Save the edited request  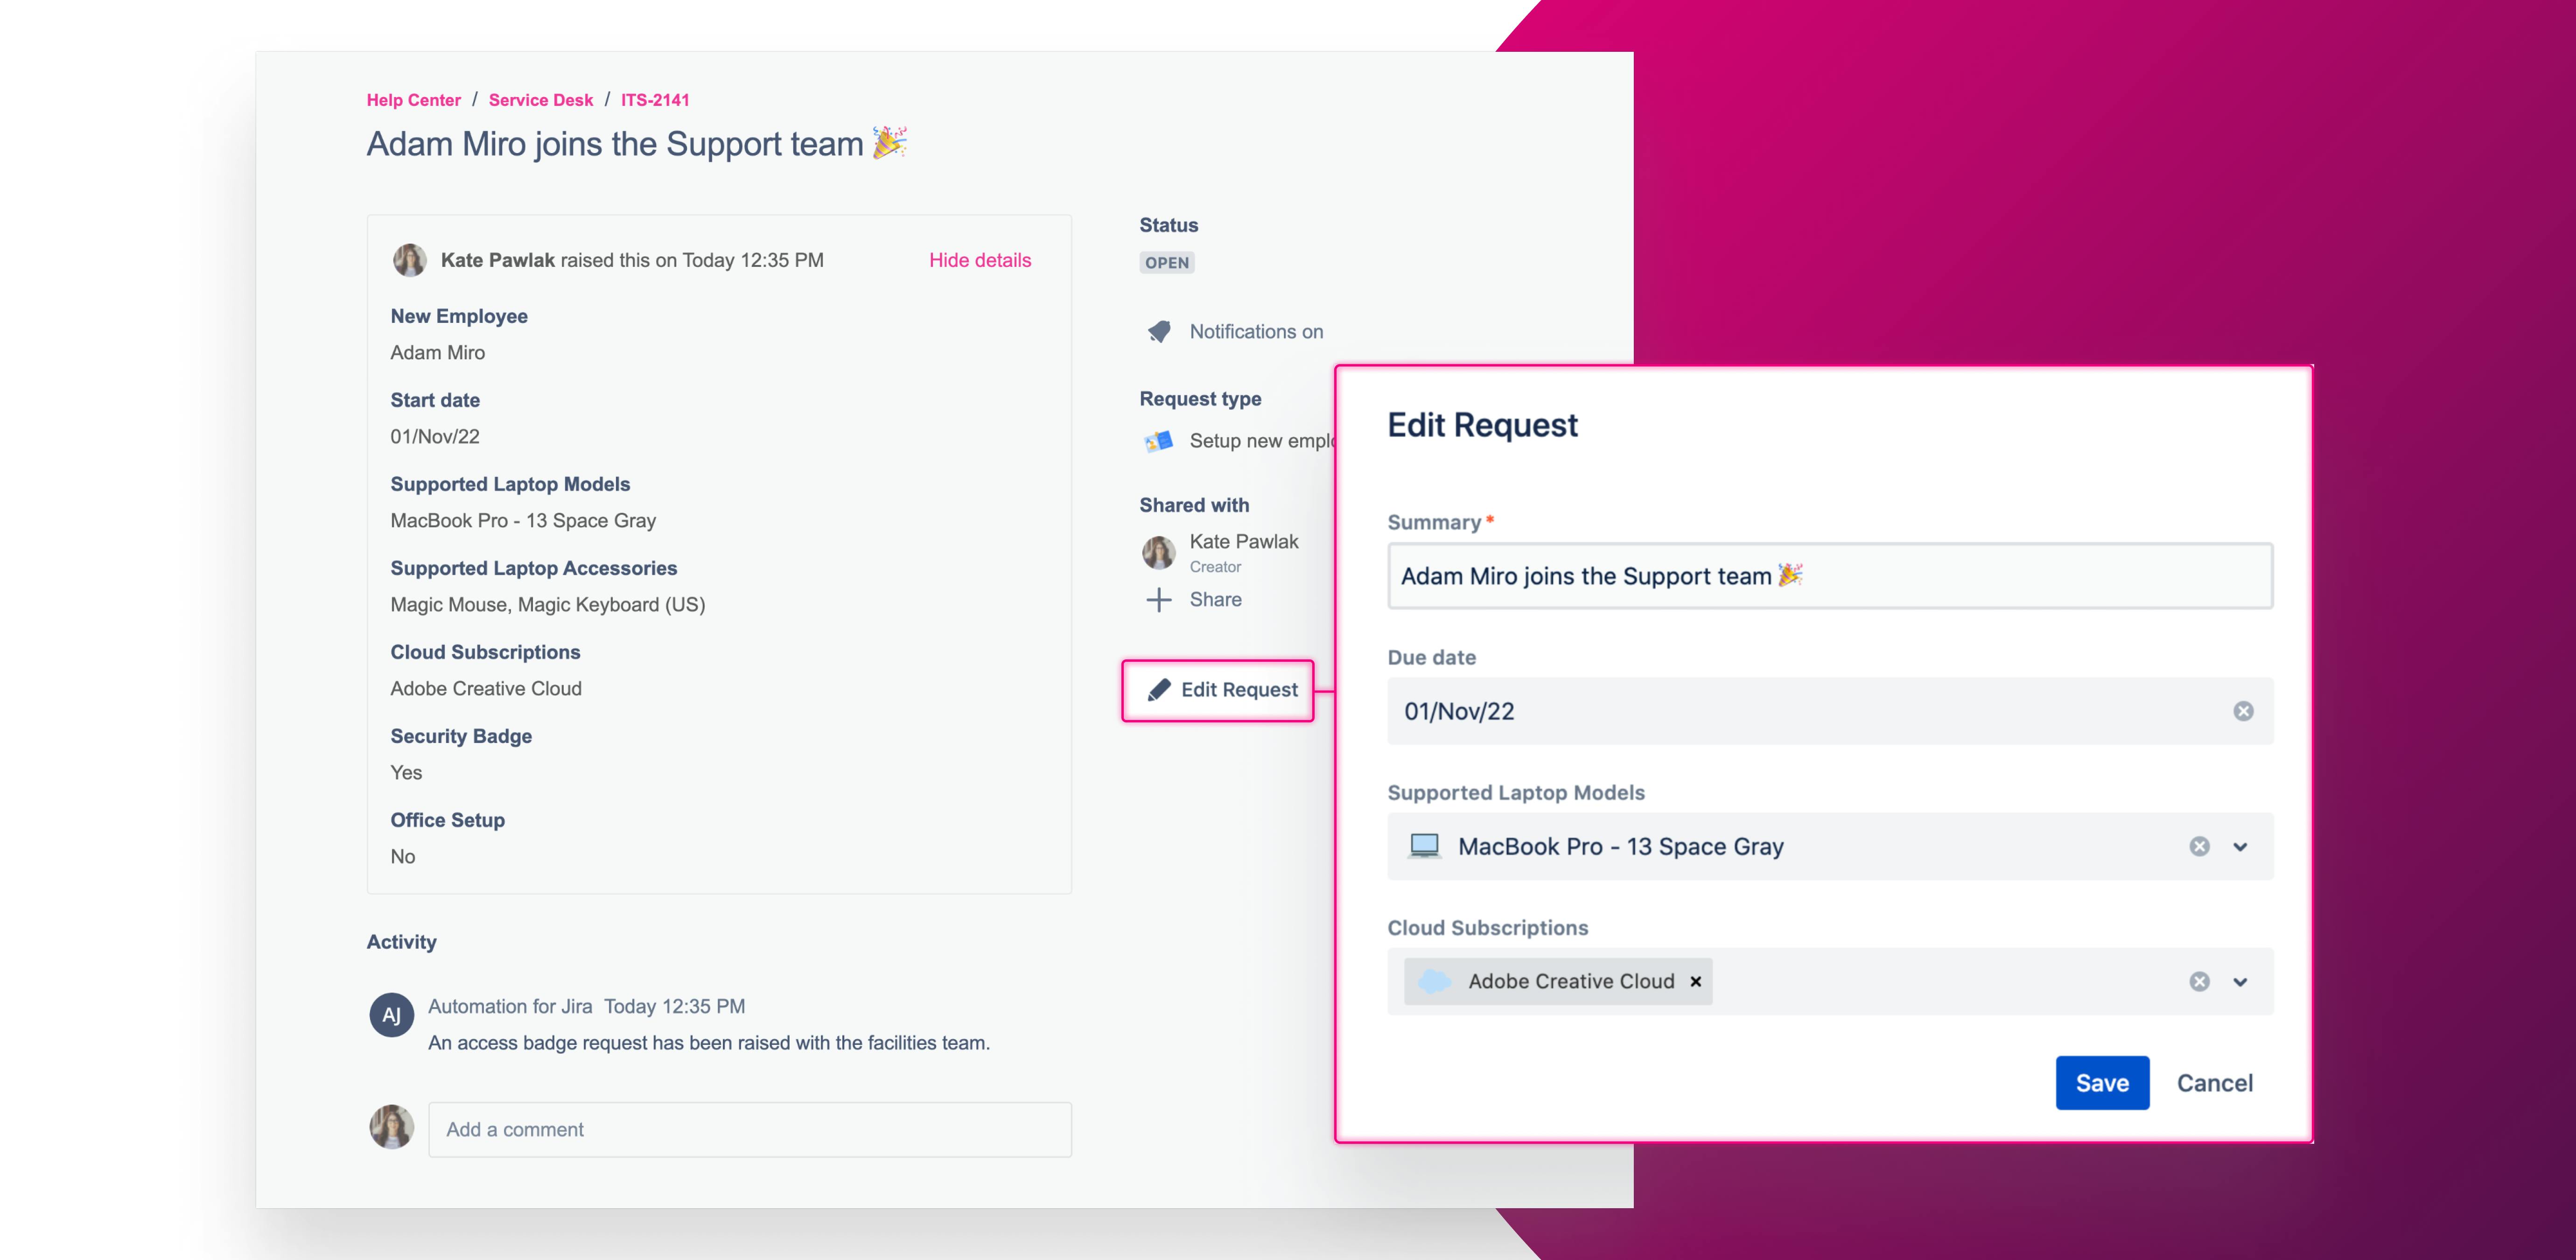(x=2102, y=1083)
